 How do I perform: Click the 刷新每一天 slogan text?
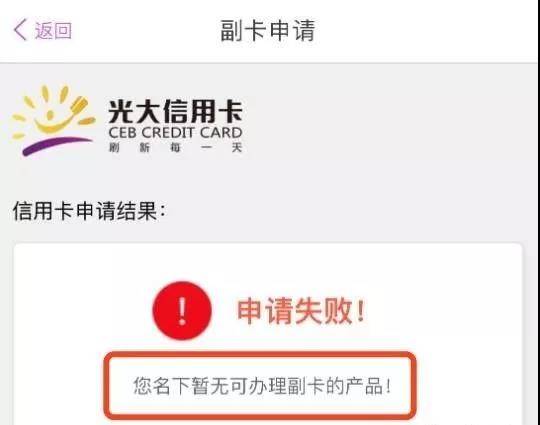point(176,147)
